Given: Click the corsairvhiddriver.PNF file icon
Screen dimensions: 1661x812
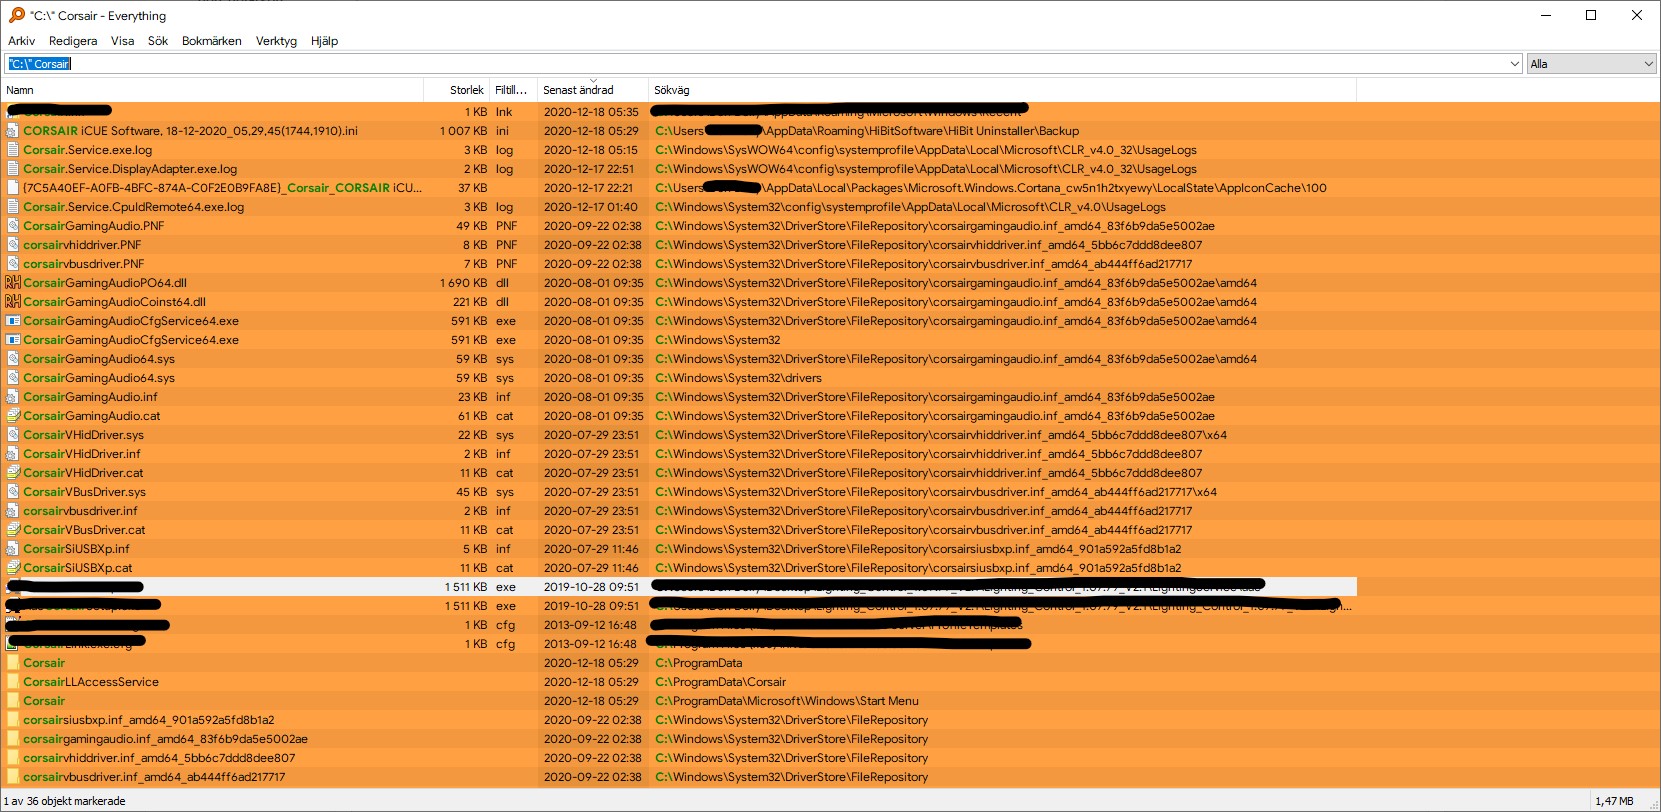Looking at the screenshot, I should click(x=13, y=245).
